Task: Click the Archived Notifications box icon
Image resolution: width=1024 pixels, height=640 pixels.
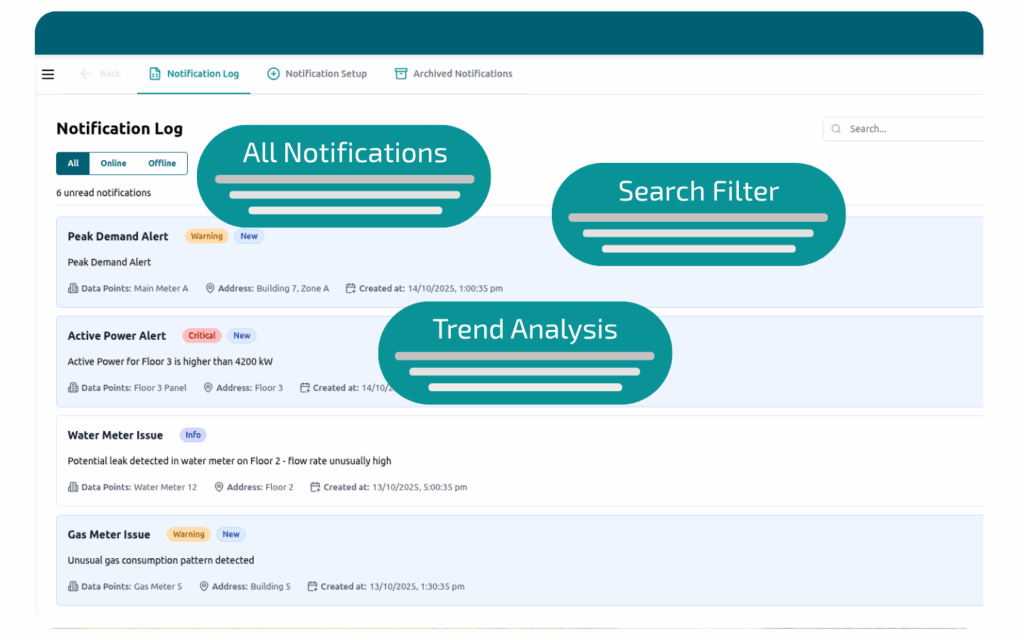Action: (401, 74)
